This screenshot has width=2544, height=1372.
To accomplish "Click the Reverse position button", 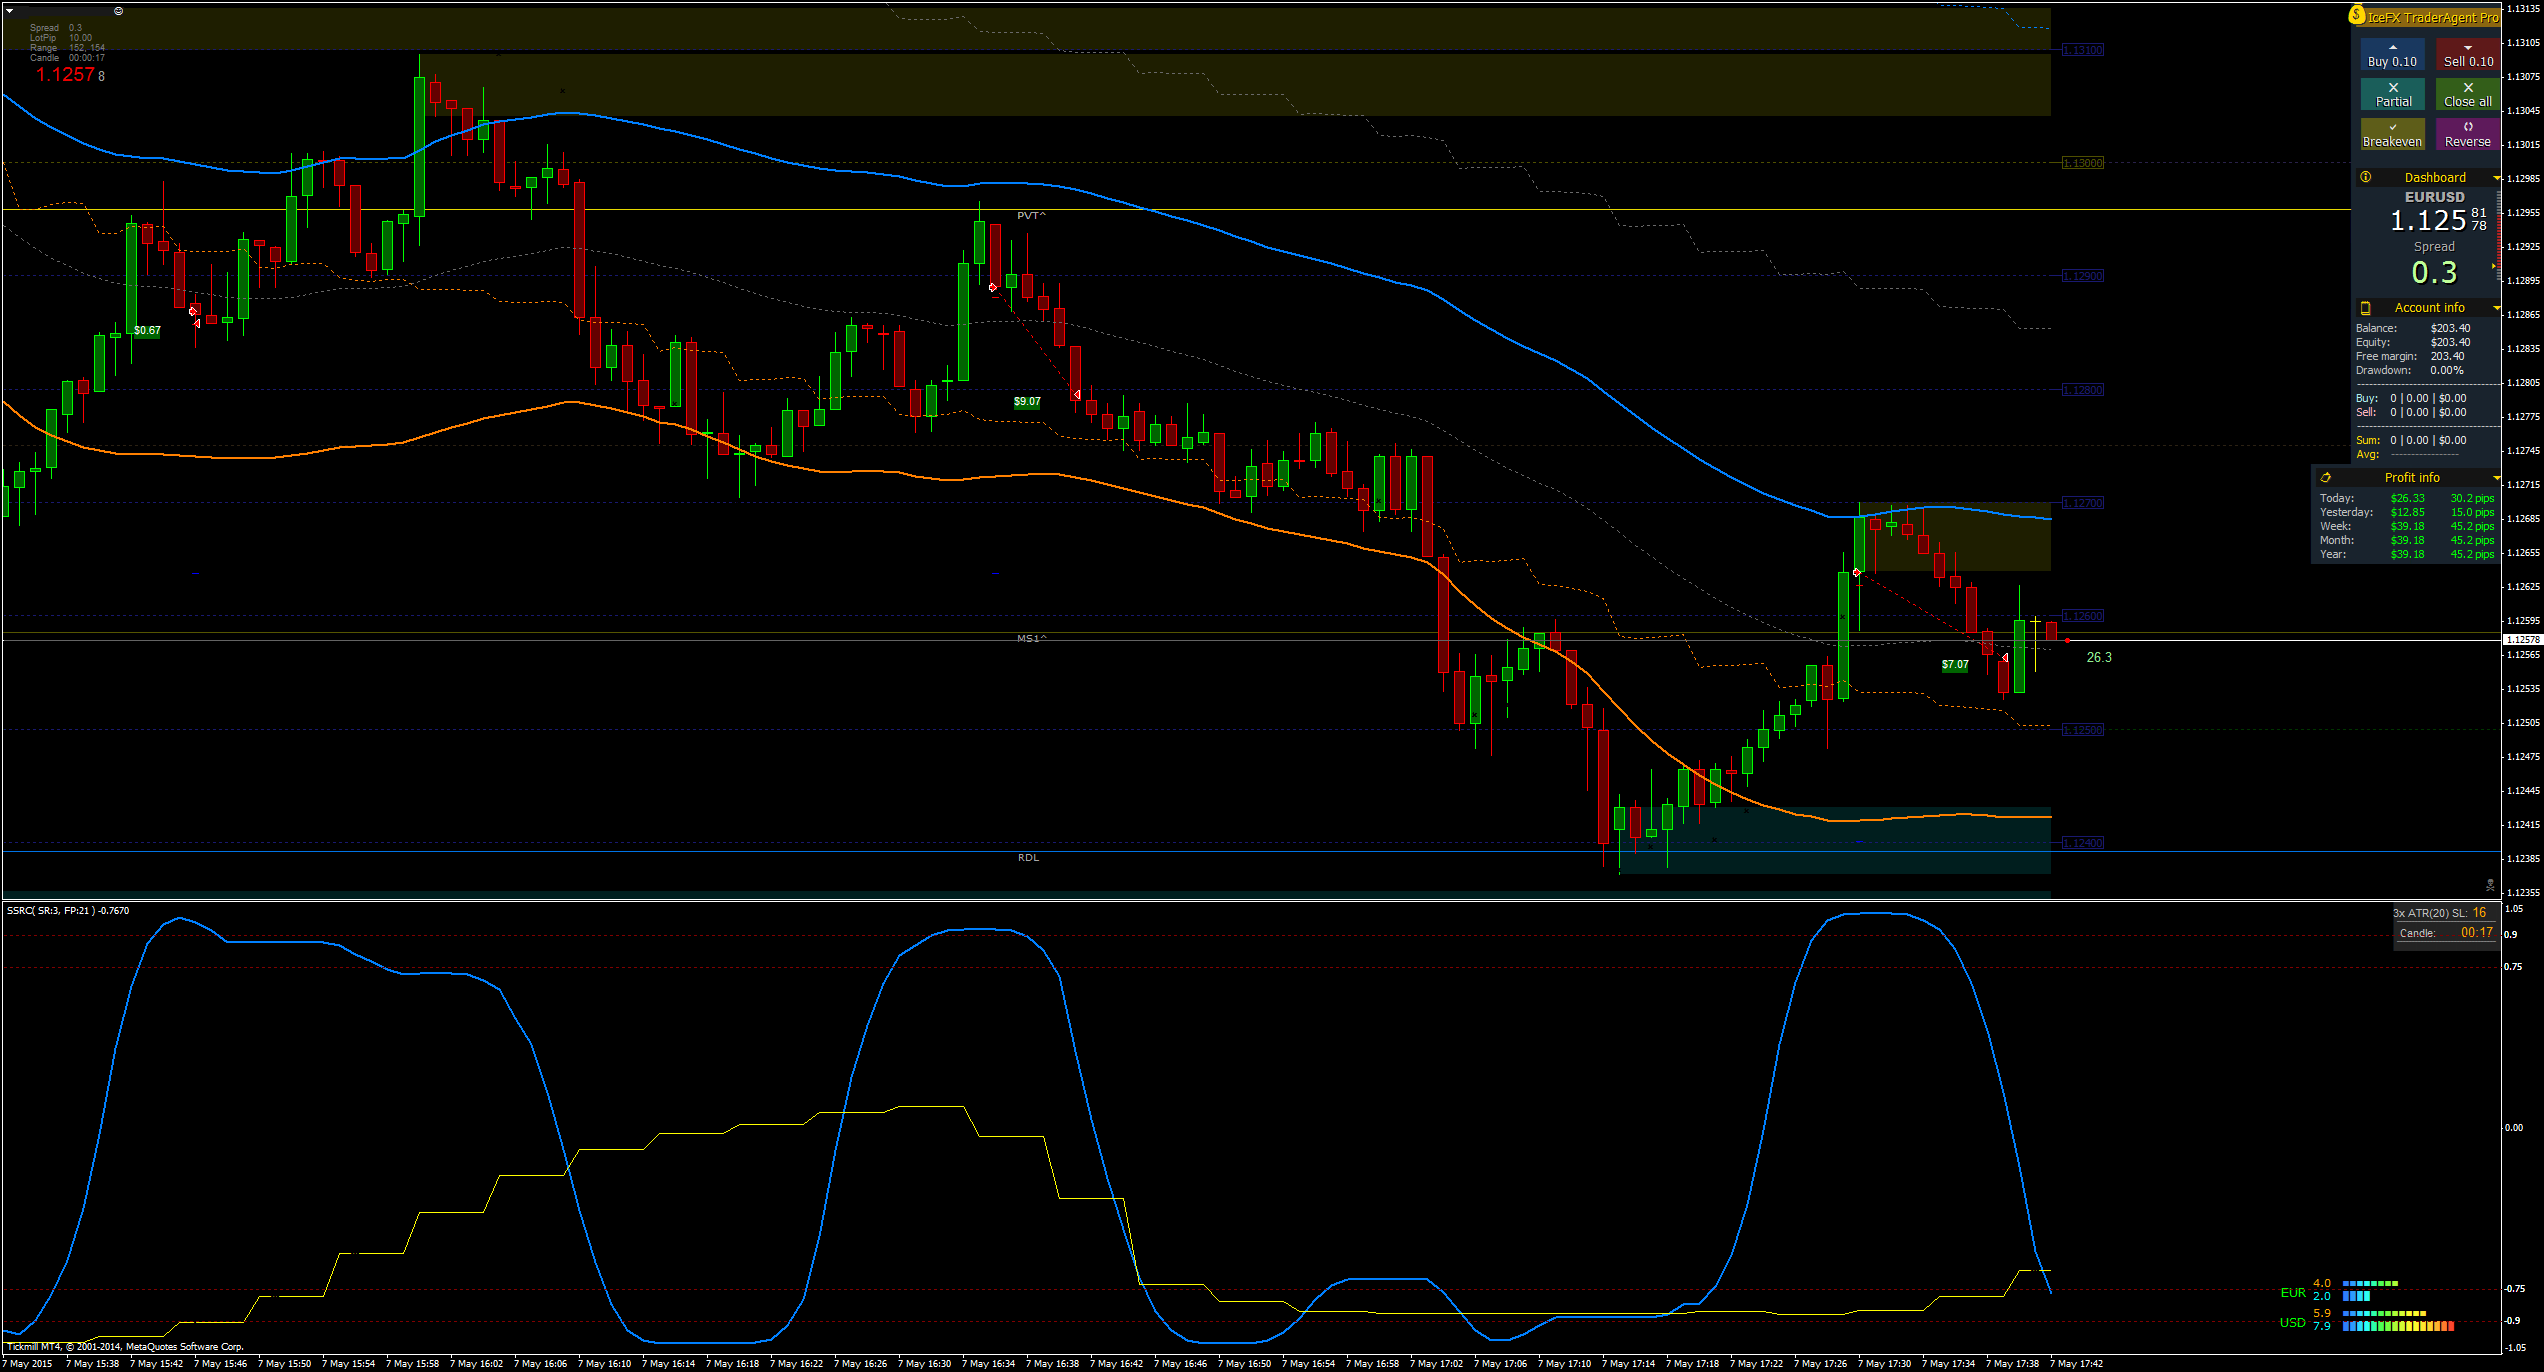I will [x=2467, y=134].
